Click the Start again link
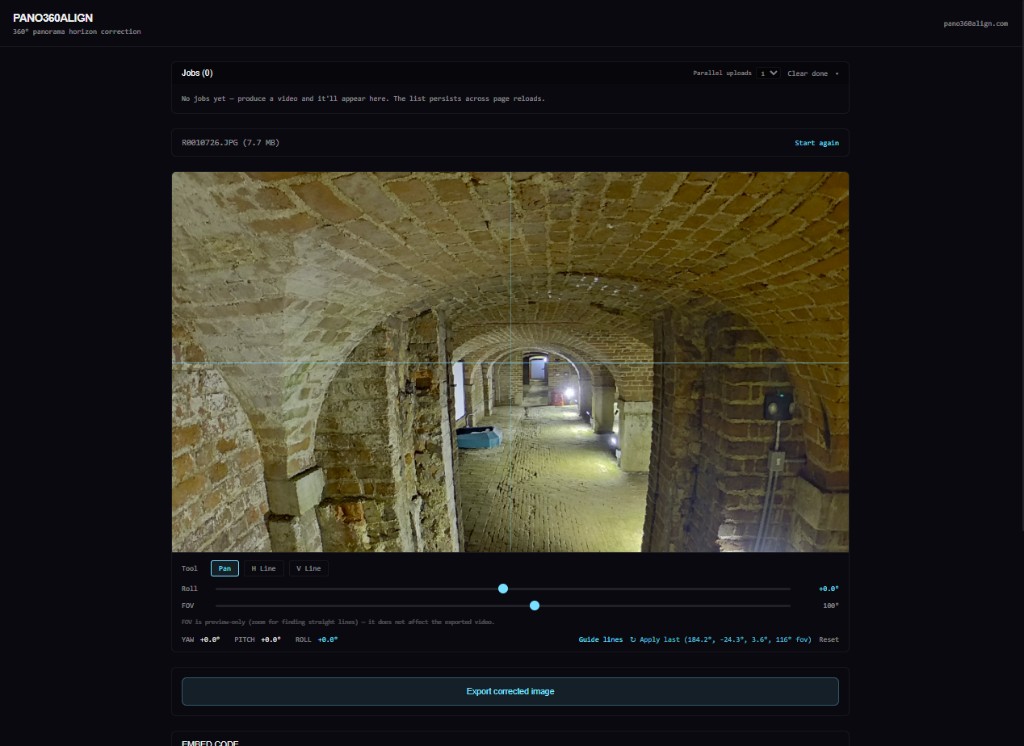 (816, 143)
